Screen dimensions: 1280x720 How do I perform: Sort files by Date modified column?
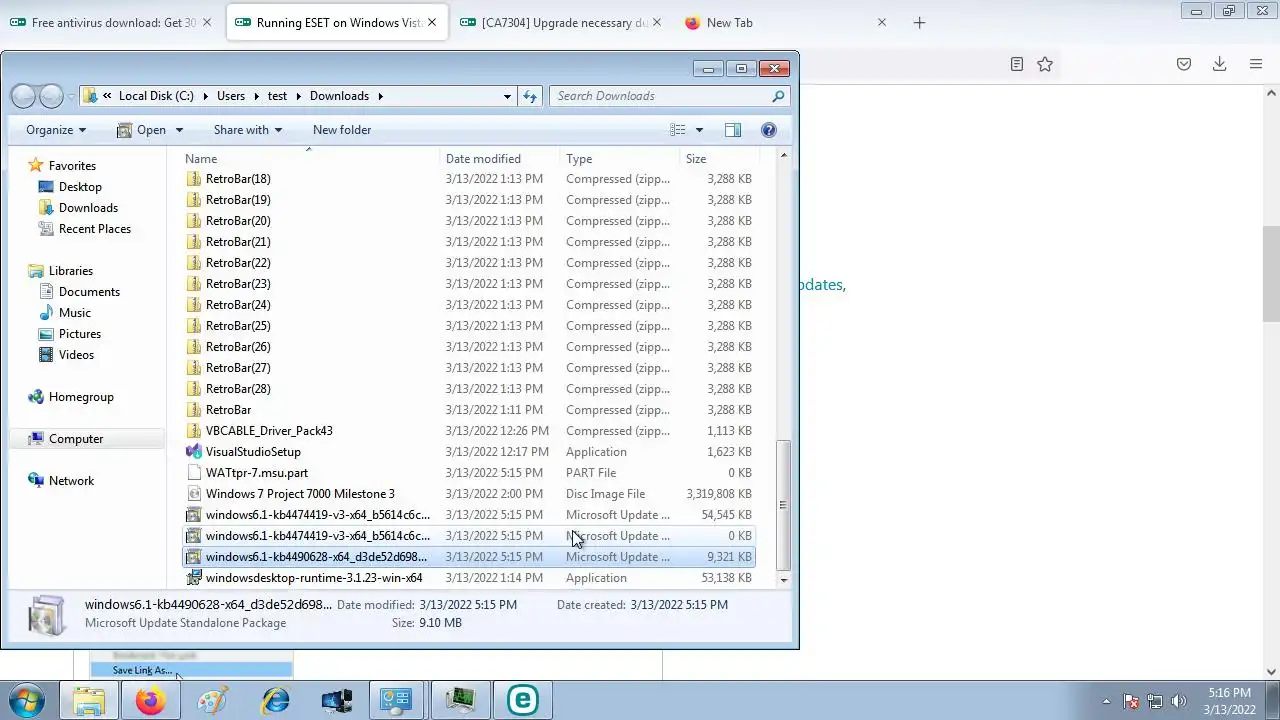500,159
